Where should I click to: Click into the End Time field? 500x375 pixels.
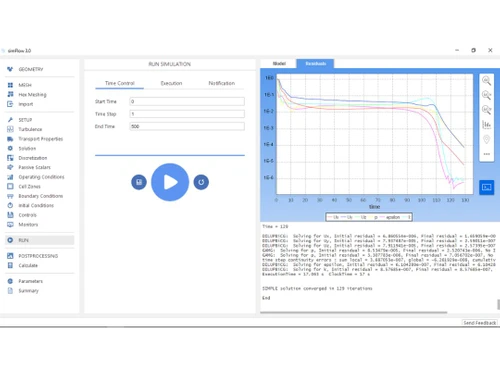[x=187, y=126]
